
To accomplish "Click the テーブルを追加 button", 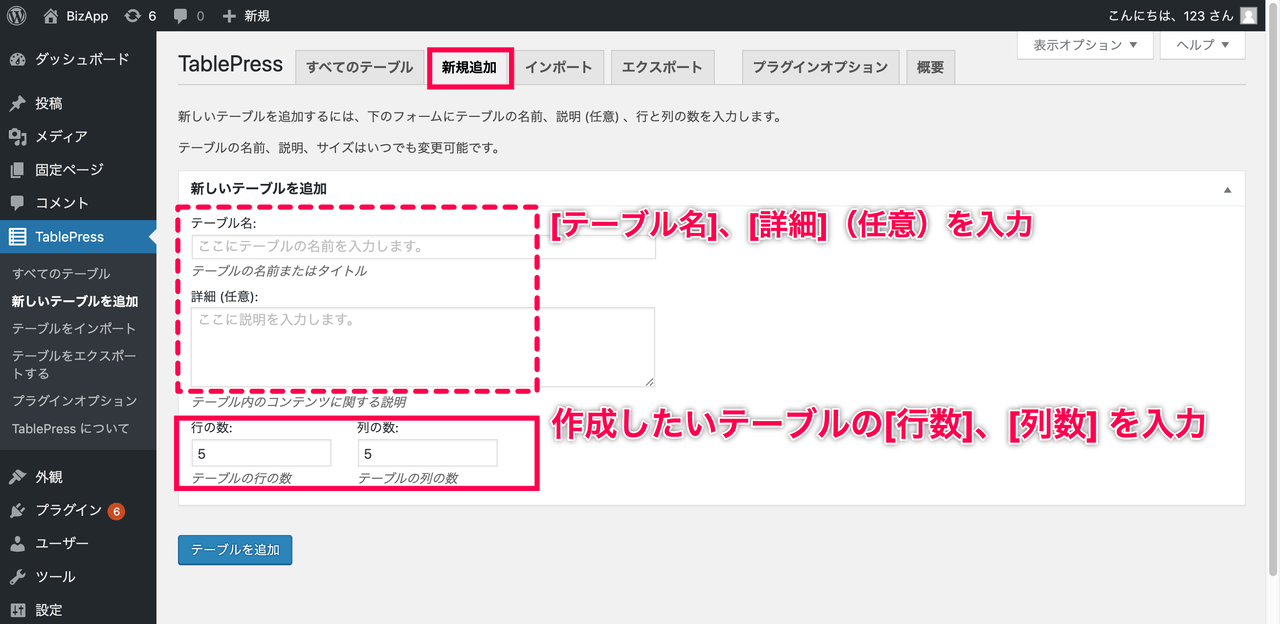I will [x=235, y=550].
